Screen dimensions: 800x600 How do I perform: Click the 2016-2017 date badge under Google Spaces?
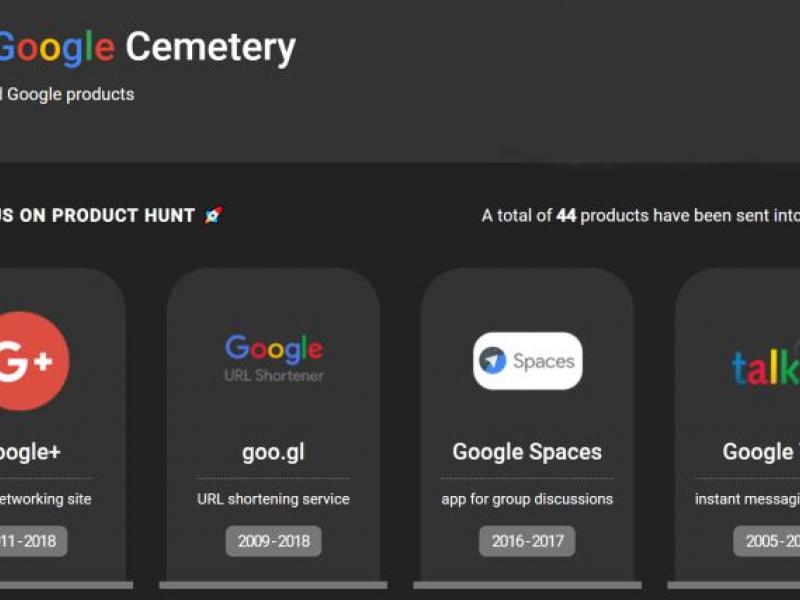[x=526, y=541]
